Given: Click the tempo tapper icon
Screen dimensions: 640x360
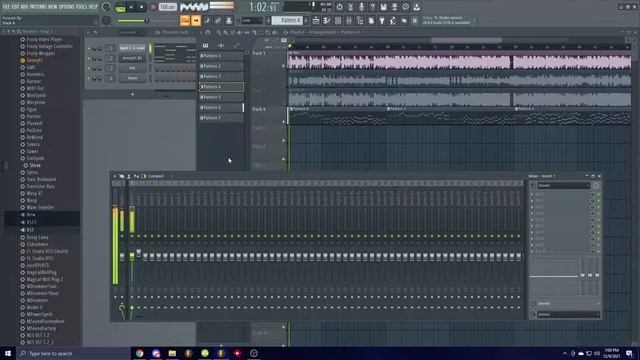Looking at the screenshot, I should click(x=393, y=20).
